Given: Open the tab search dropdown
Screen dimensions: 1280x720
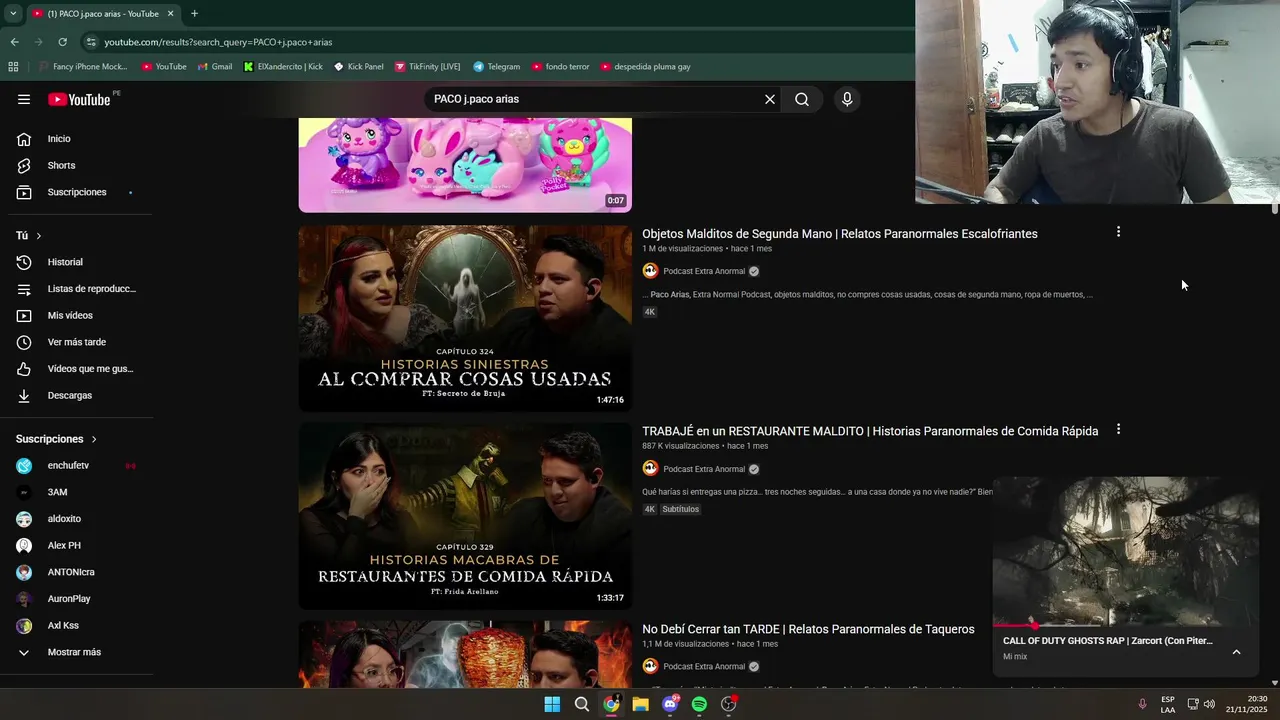Looking at the screenshot, I should coord(13,14).
